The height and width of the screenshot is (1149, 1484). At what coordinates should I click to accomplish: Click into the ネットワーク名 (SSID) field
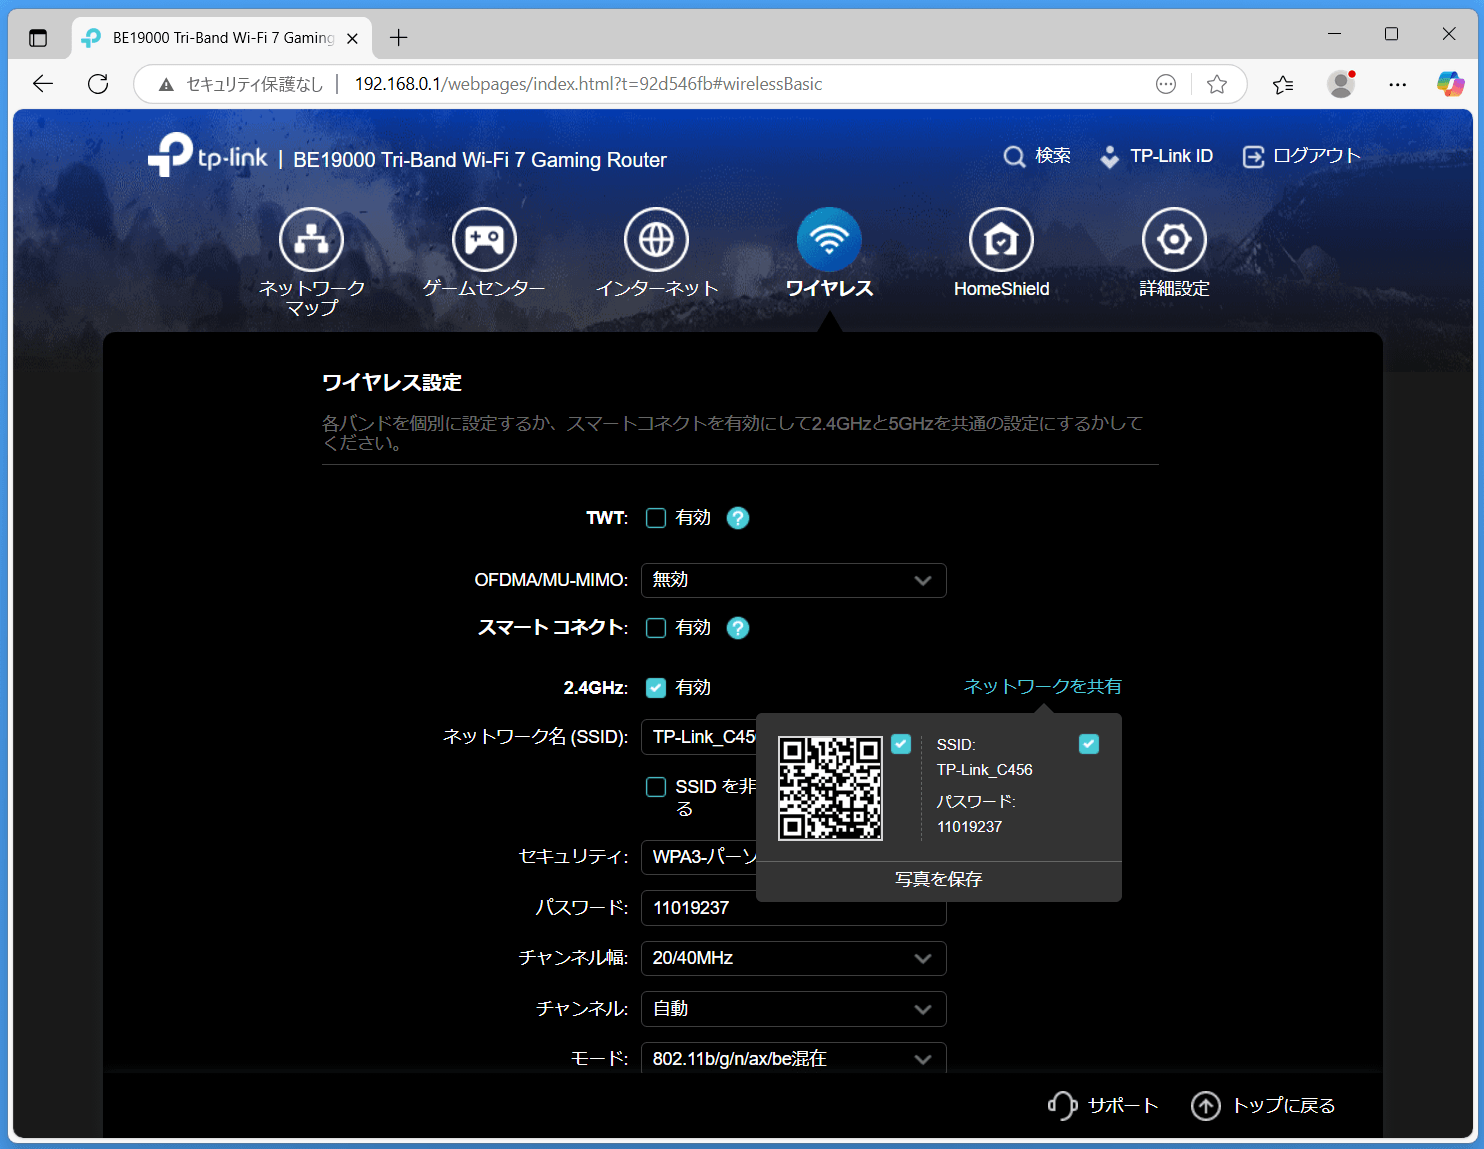[699, 737]
